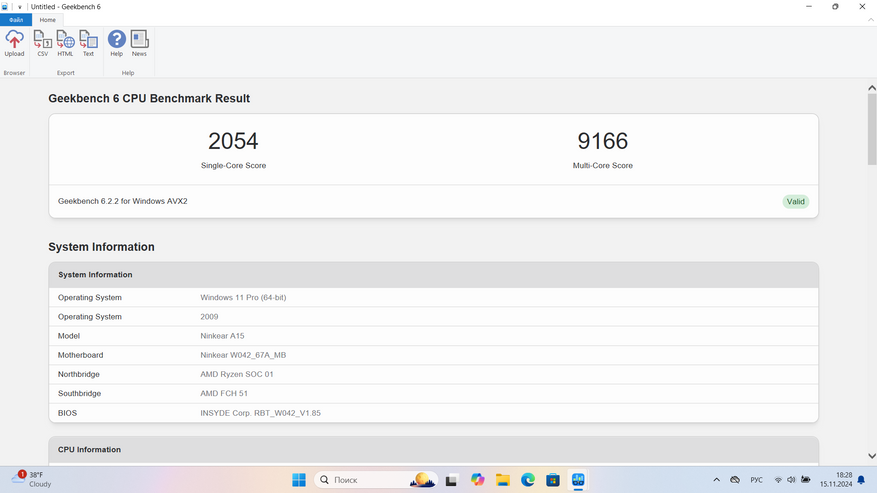Export results as Text
Viewport: 877px width, 493px height.
pos(88,44)
